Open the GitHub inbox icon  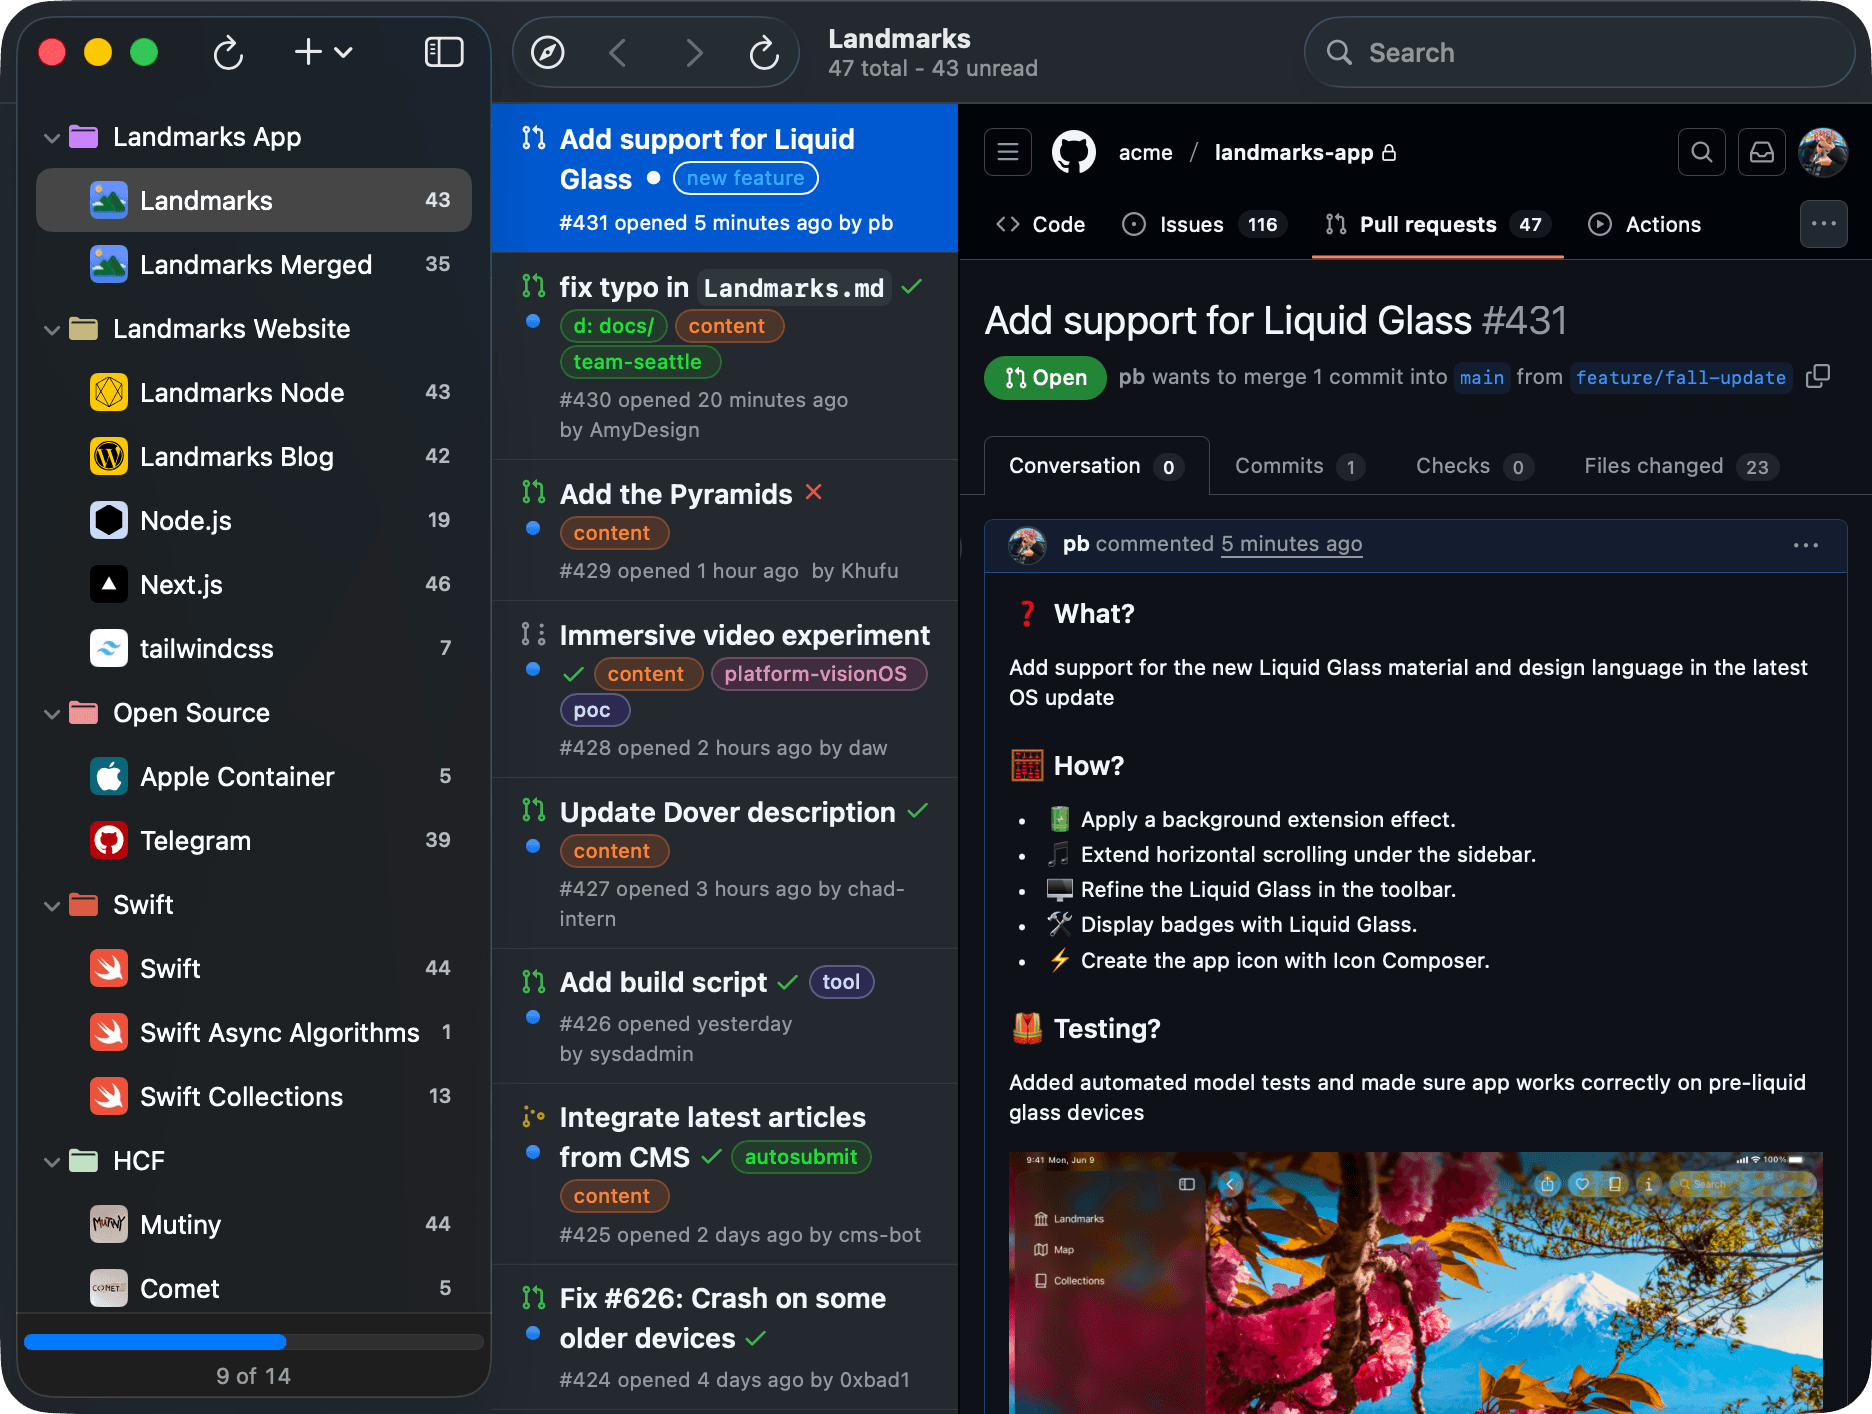(1761, 152)
